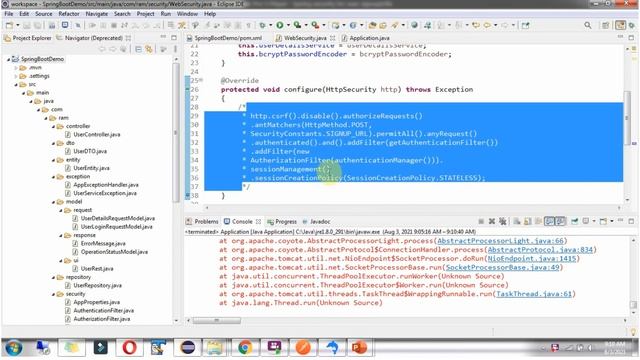Viewport: 640px width, 360px height.
Task: Click the toolbar Search magnifier icon
Action: [x=588, y=25]
